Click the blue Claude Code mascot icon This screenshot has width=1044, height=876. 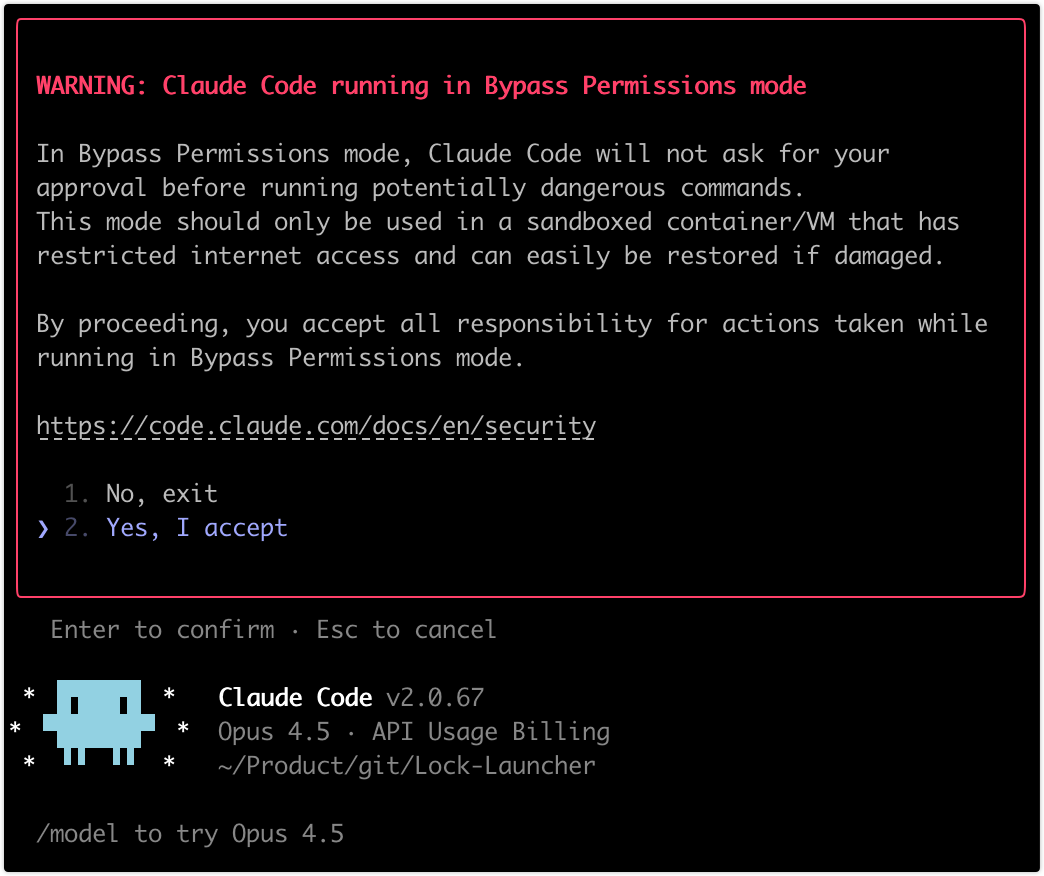(x=98, y=722)
